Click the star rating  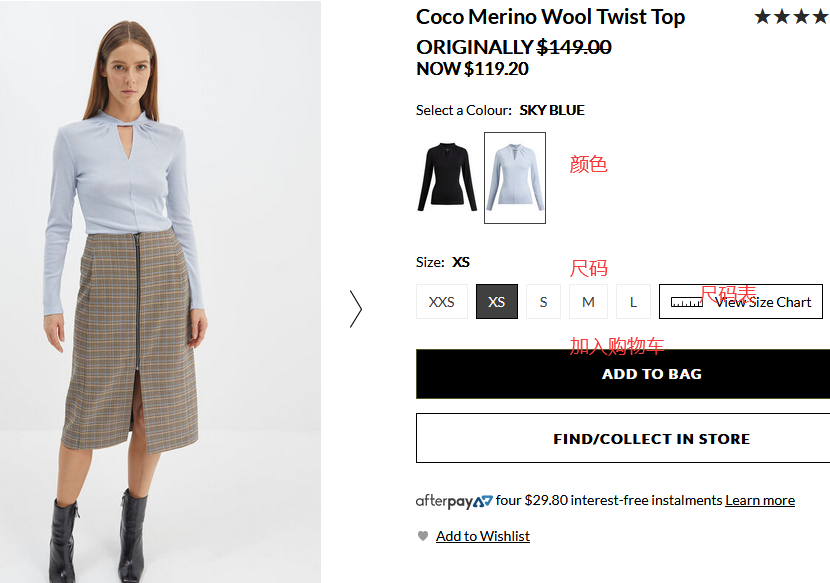click(791, 17)
